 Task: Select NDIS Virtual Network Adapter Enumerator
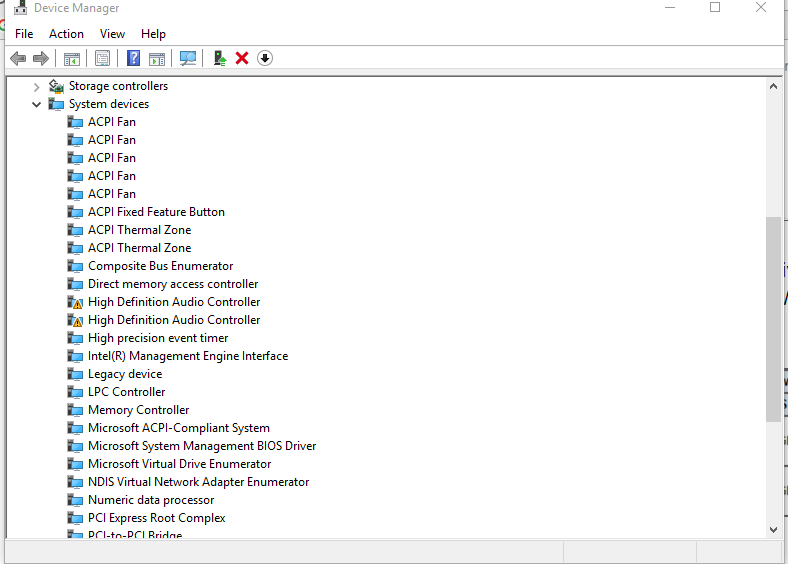pos(199,482)
